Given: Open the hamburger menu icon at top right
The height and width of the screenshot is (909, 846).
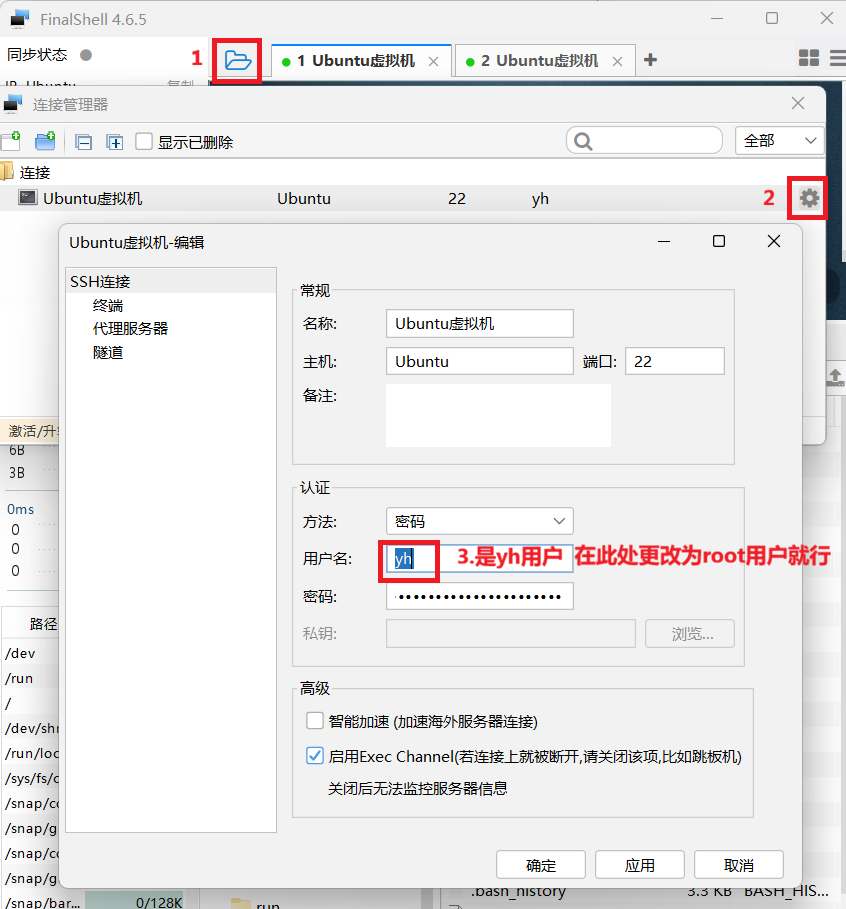Looking at the screenshot, I should click(x=838, y=58).
